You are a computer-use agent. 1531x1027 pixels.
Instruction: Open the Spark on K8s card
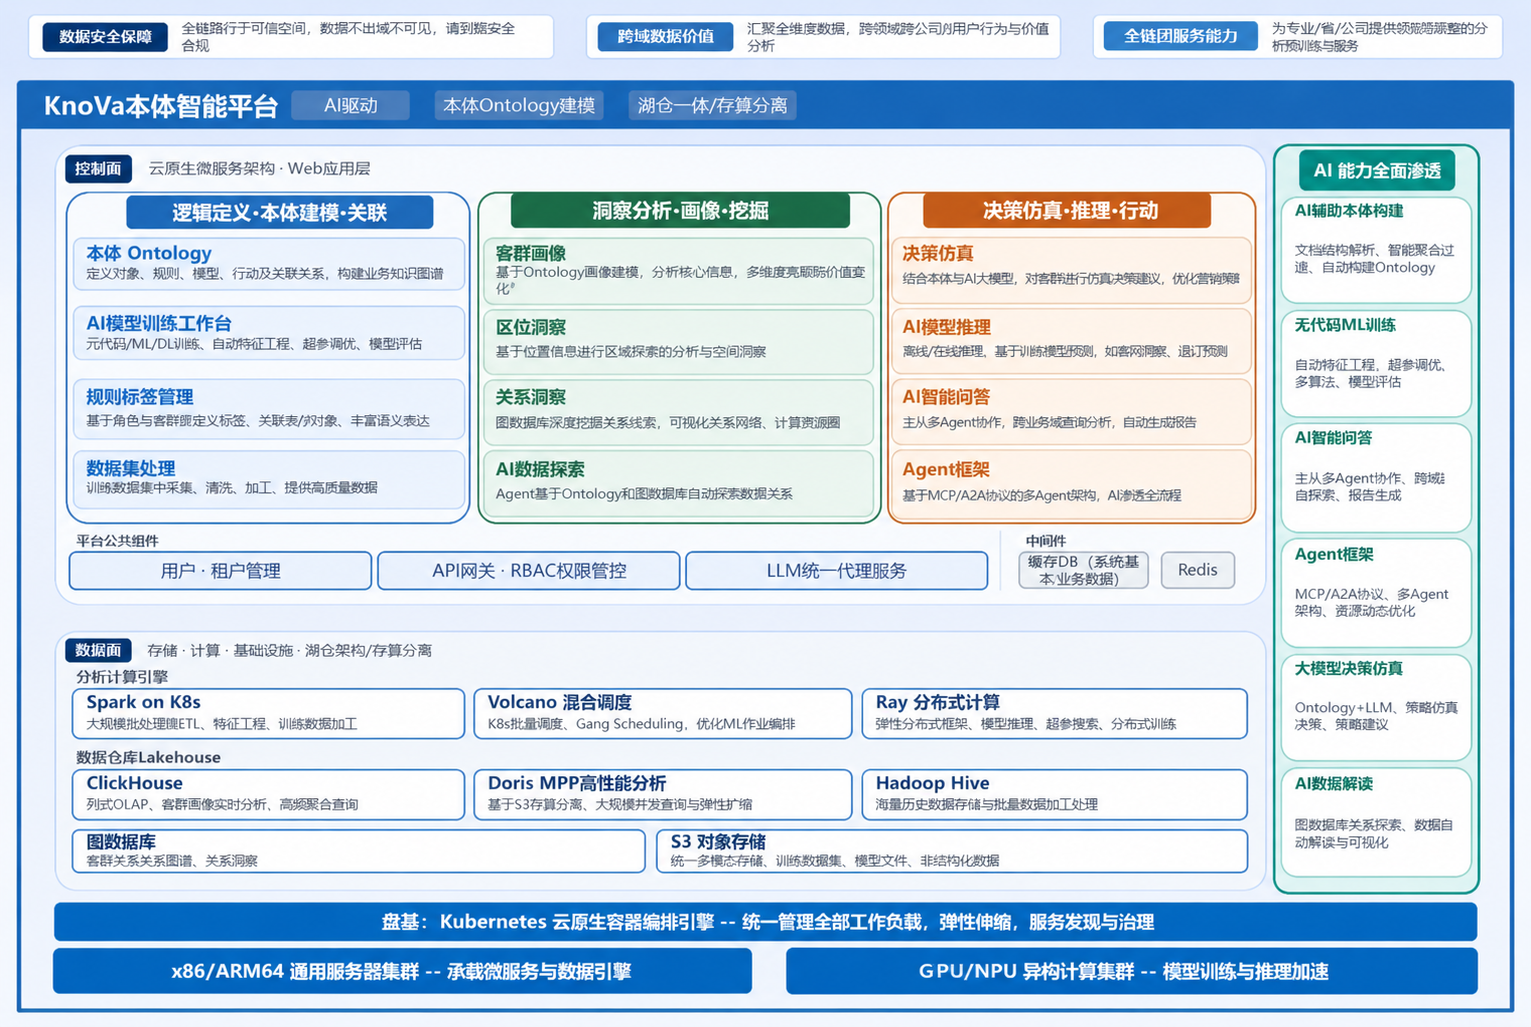click(269, 713)
